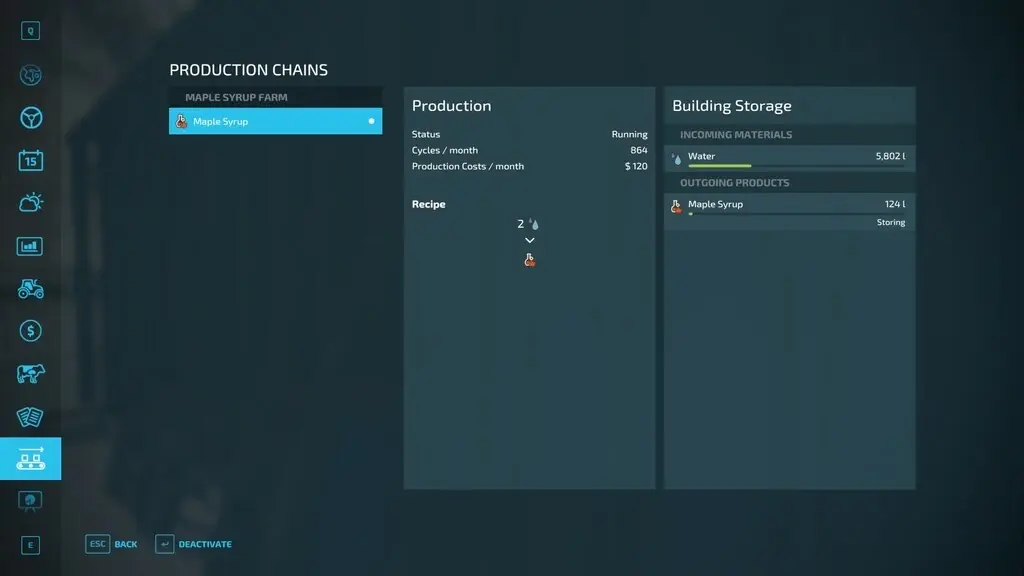Viewport: 1024px width, 576px height.
Task: Open the cow animals page icon
Action: pos(31,374)
